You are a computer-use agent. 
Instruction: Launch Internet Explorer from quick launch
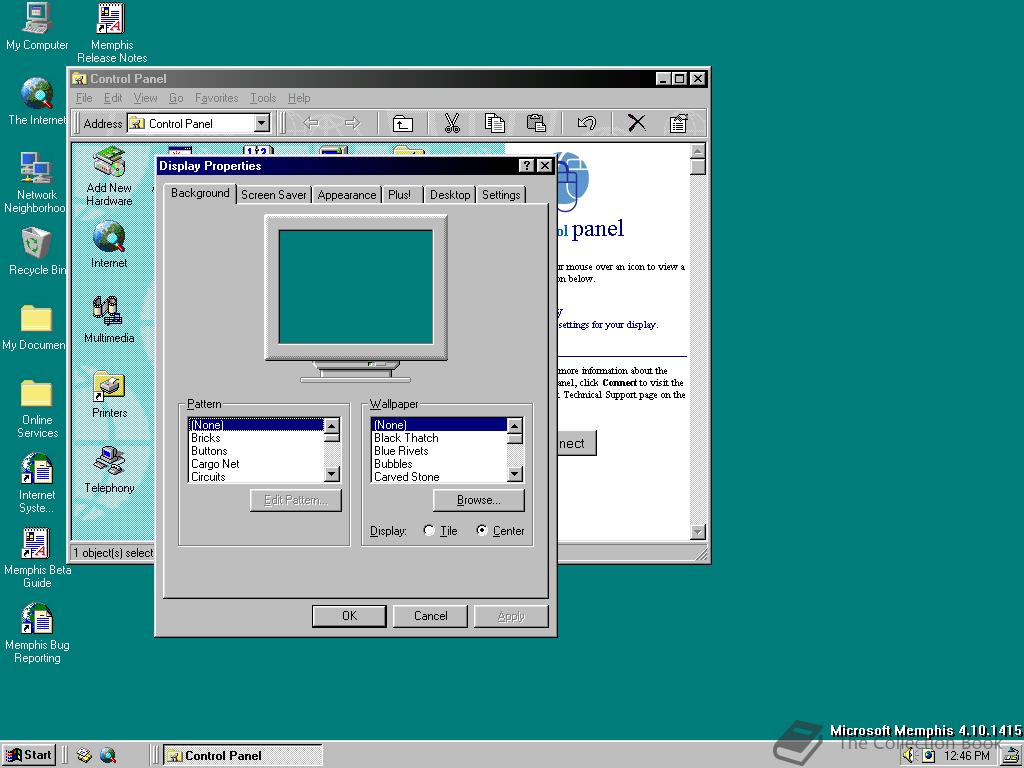[x=108, y=756]
